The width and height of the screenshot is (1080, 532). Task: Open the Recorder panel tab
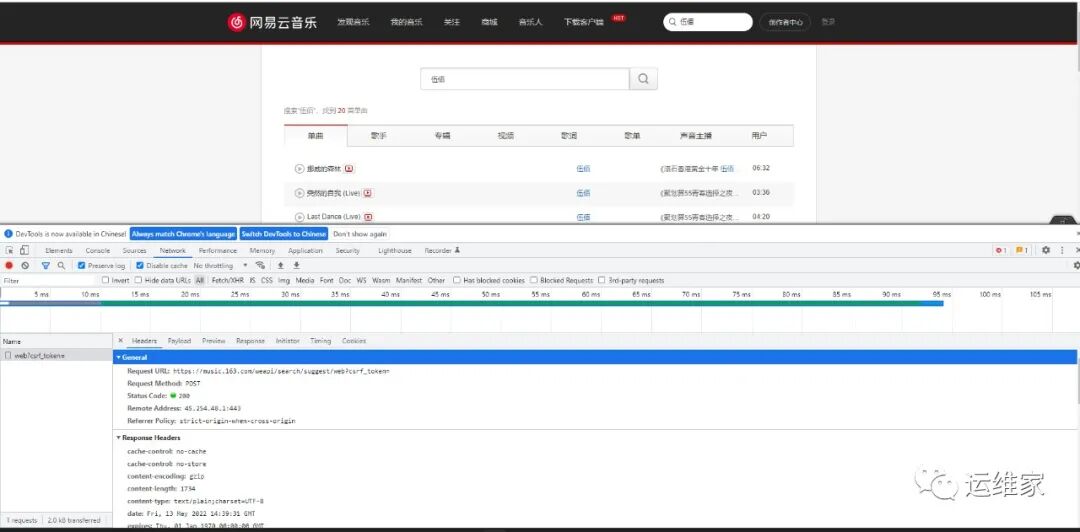pyautogui.click(x=442, y=251)
